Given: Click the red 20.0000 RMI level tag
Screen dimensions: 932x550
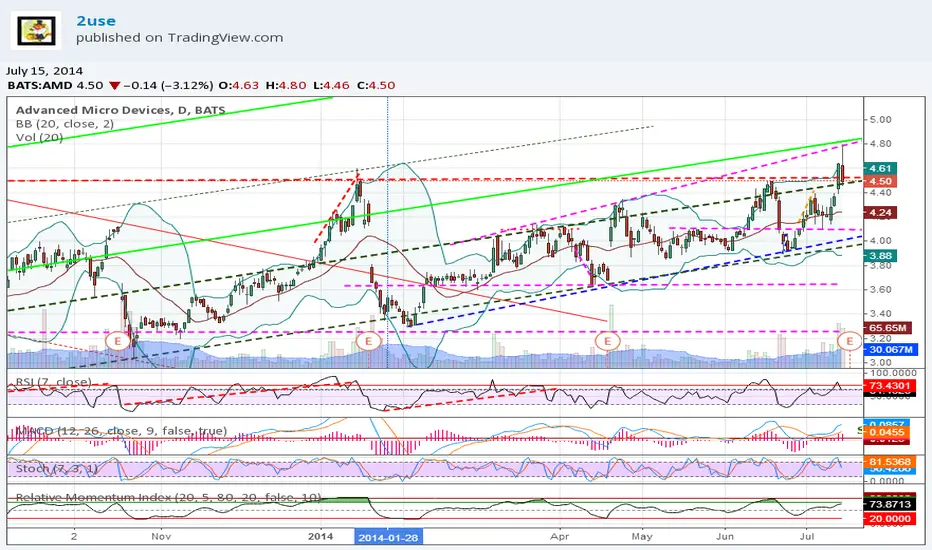Looking at the screenshot, I should tap(890, 518).
